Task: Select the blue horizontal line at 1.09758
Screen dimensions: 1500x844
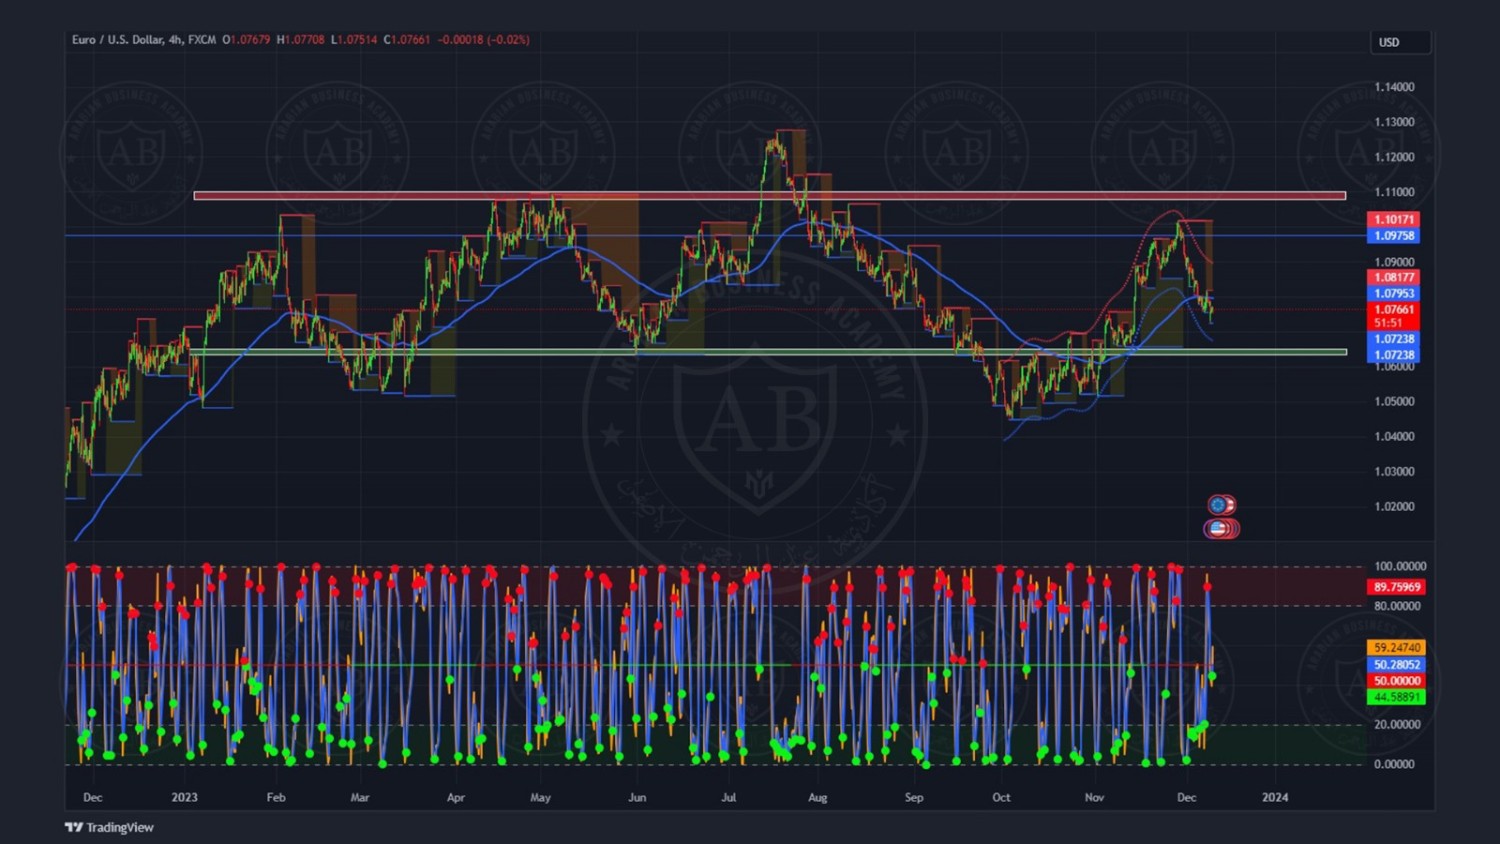Action: coord(716,236)
